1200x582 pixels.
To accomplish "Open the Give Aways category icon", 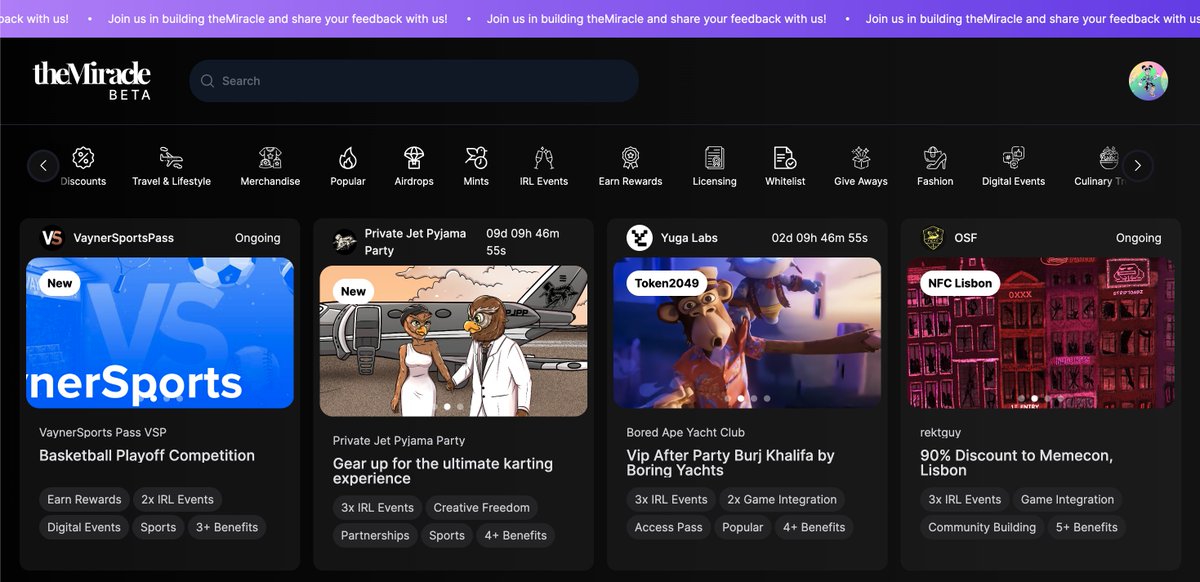I will 861,157.
